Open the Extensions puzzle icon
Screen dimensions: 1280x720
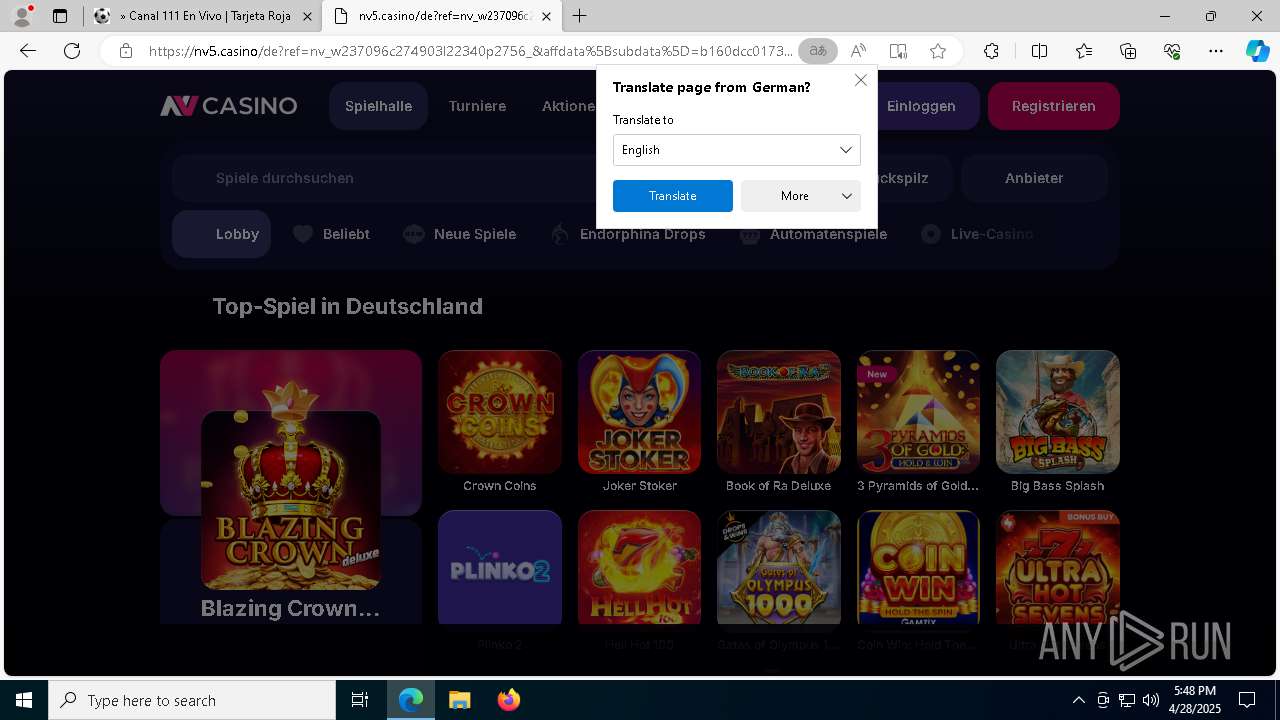[x=991, y=51]
